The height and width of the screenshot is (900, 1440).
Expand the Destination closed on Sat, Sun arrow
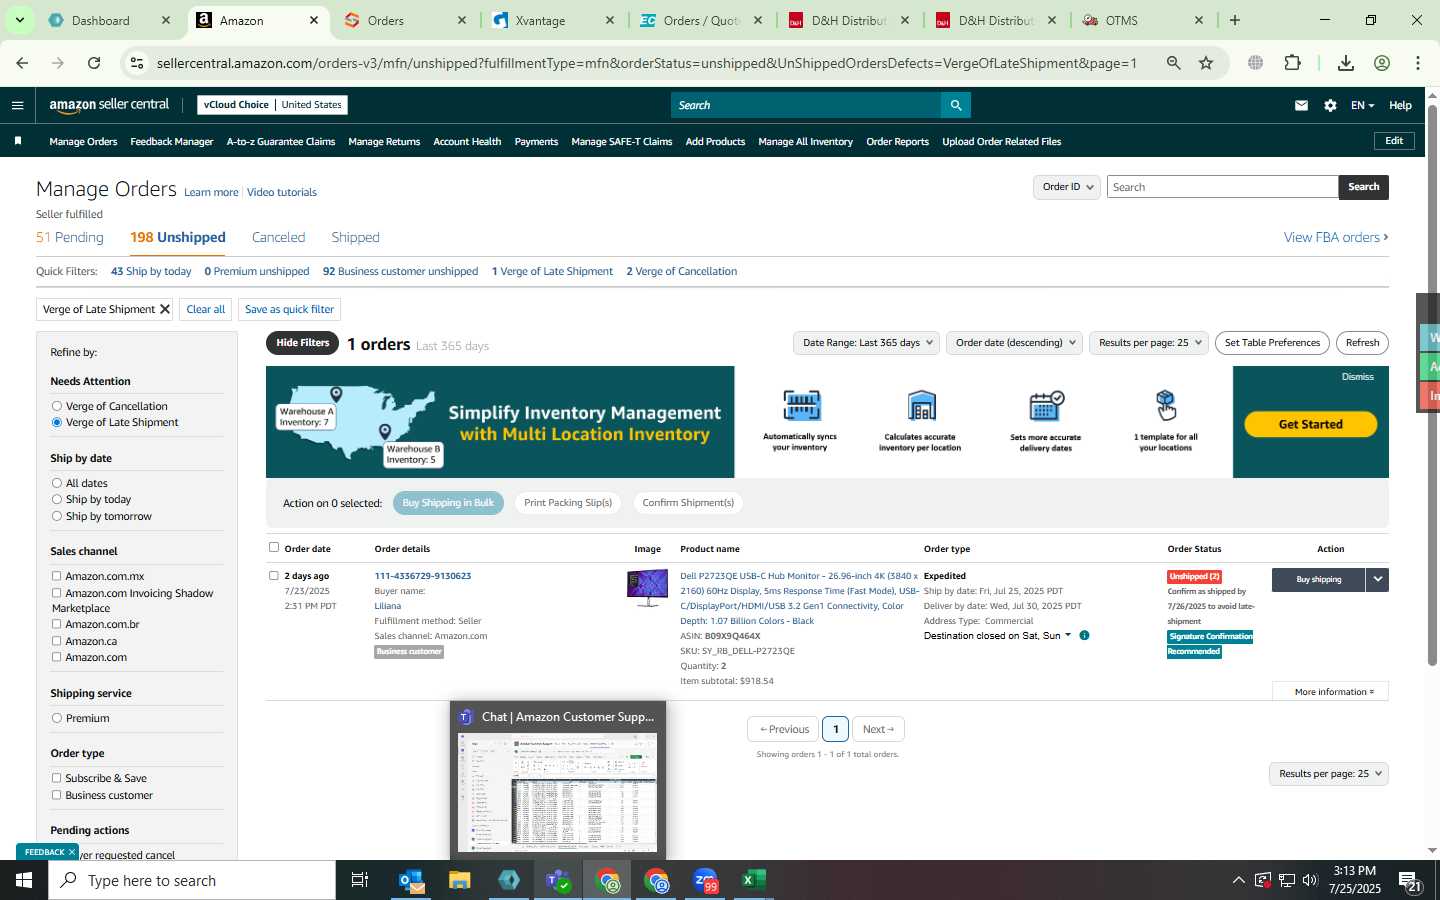point(1068,635)
